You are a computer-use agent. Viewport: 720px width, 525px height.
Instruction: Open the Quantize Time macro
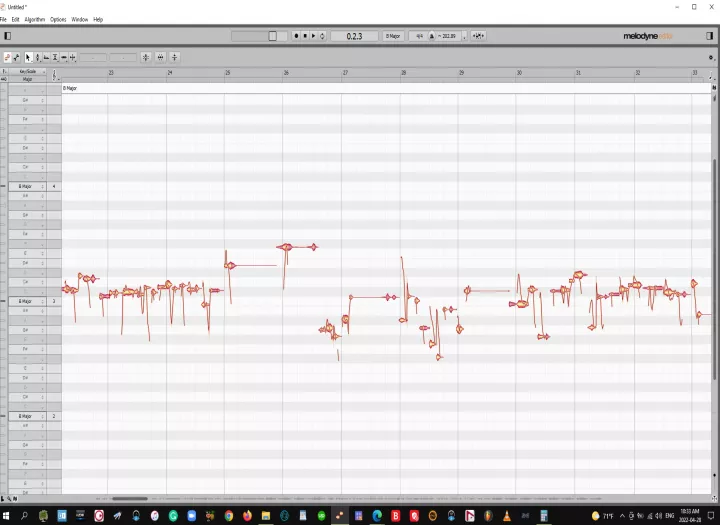pos(160,57)
